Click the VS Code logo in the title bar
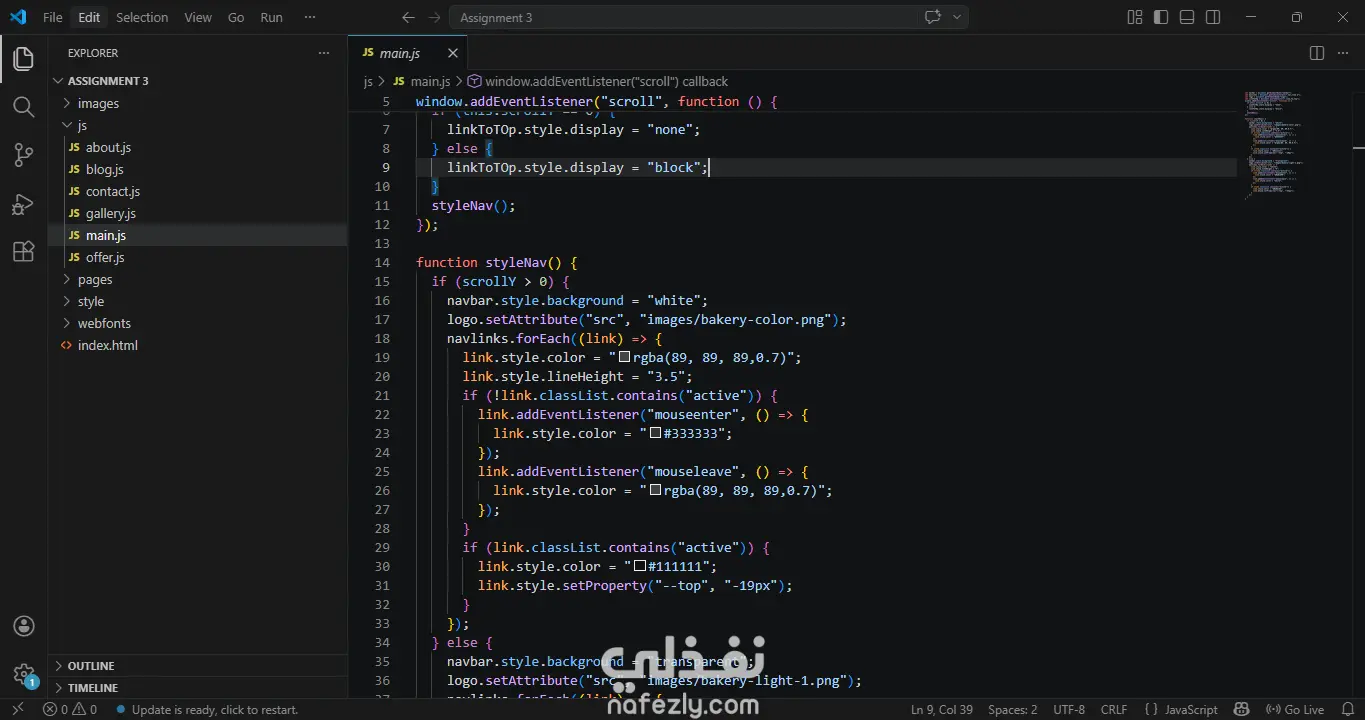Screen dimensions: 1365x720 pyautogui.click(x=18, y=17)
